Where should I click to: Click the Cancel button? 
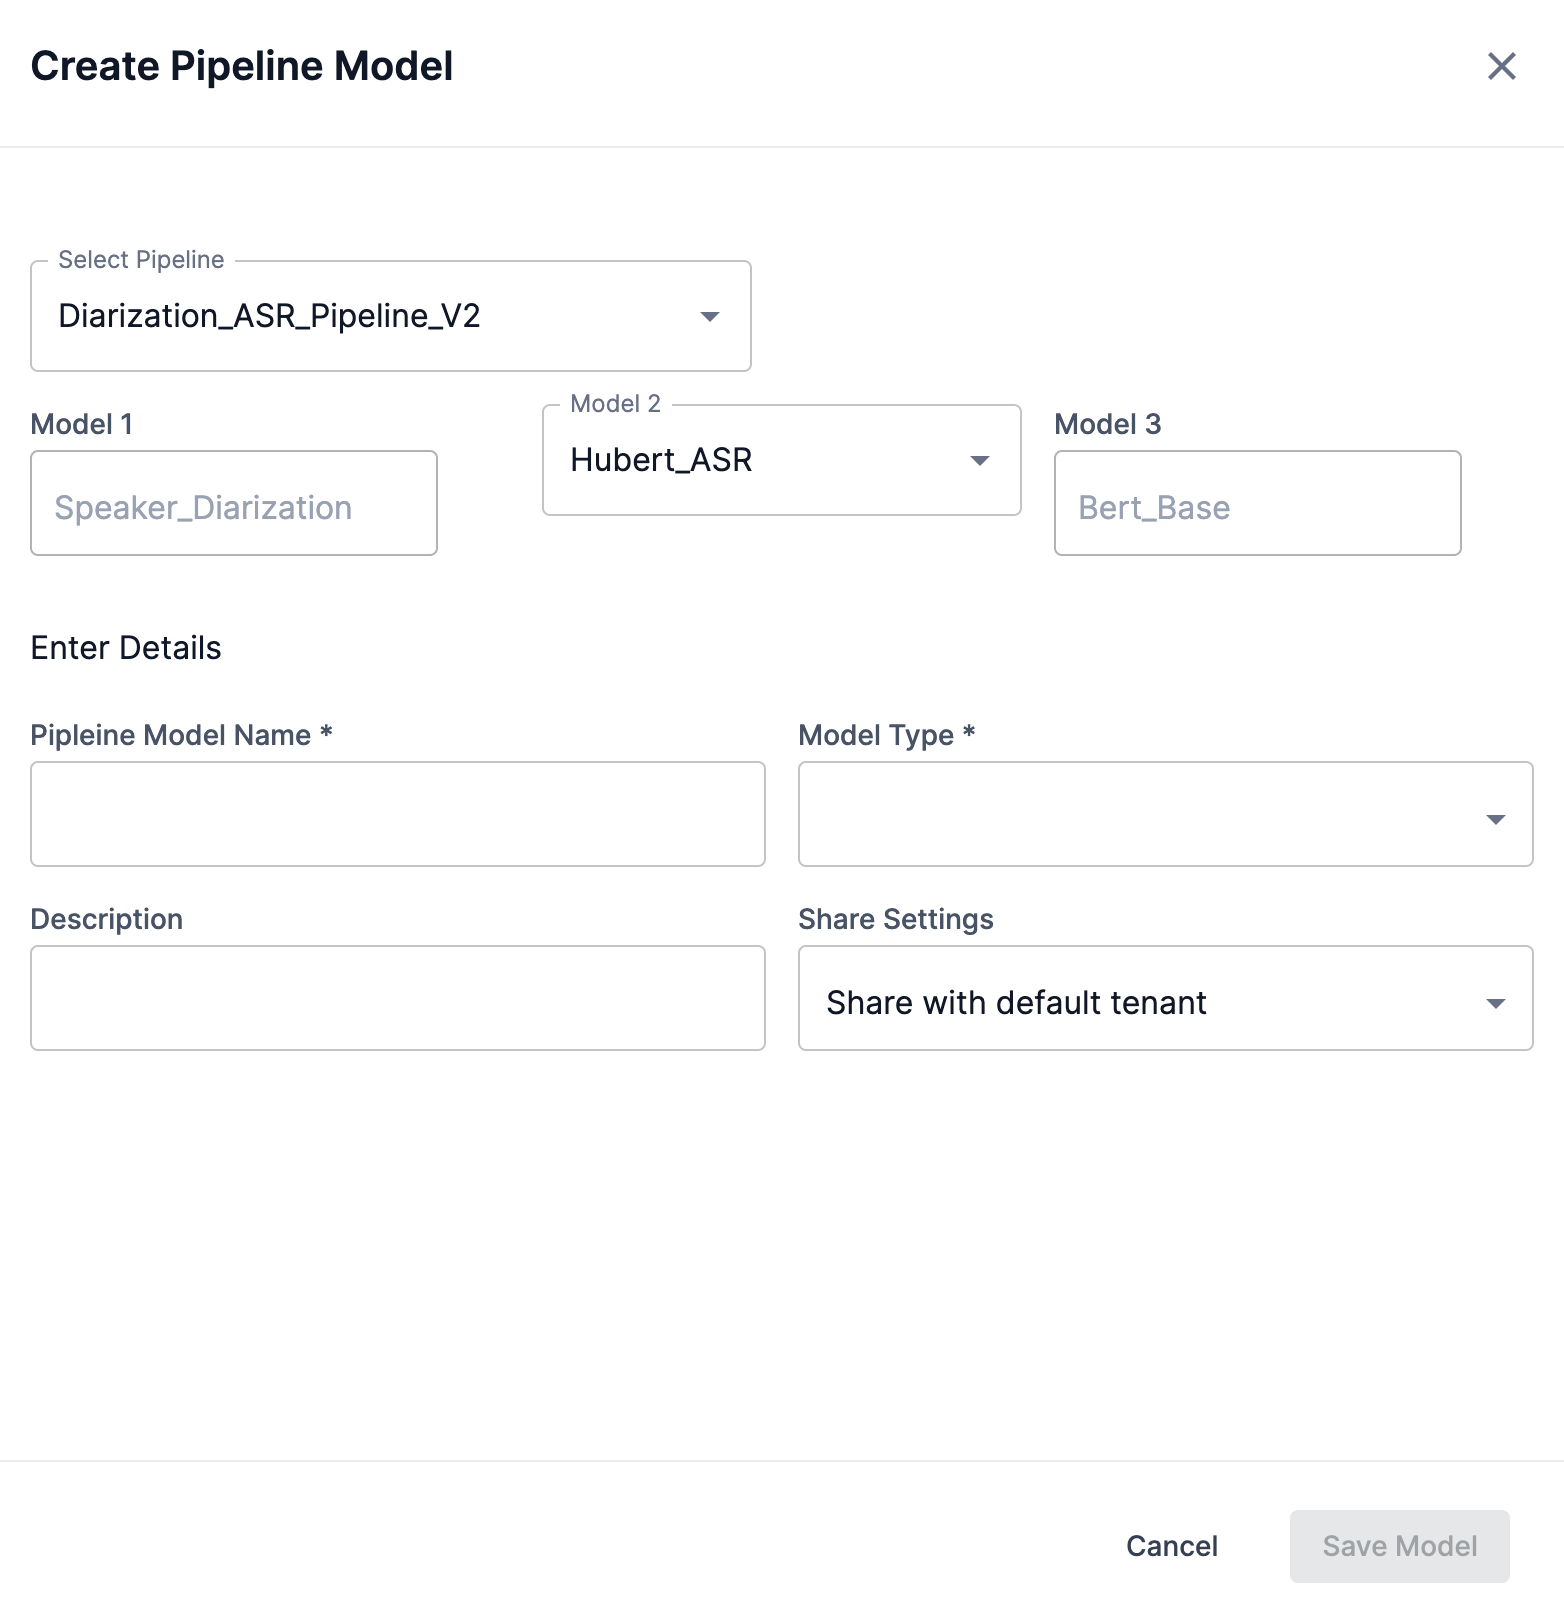tap(1172, 1546)
